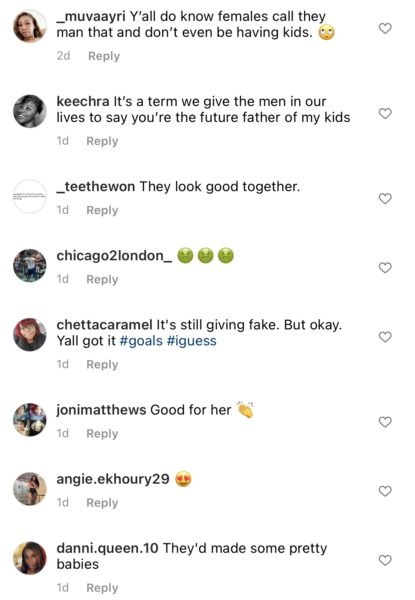Like _muvaayri's comment with the heart icon
415x600 pixels.
[385, 28]
